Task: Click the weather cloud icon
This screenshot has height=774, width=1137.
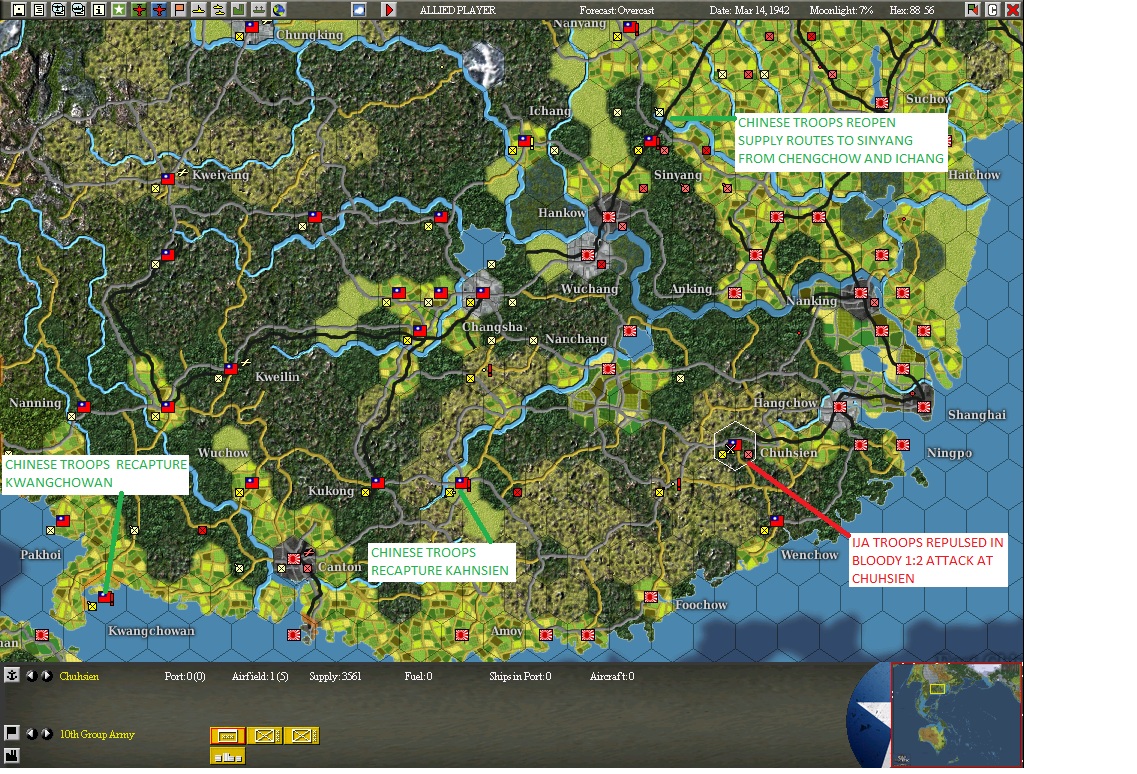Action: click(359, 9)
